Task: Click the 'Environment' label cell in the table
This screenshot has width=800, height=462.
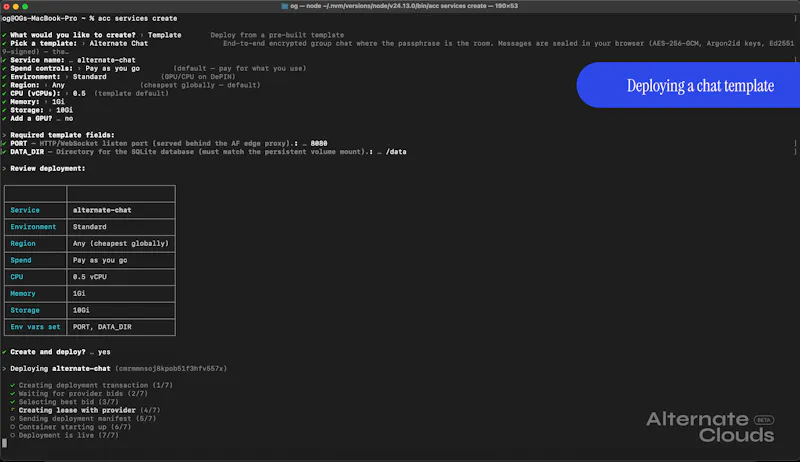Action: [x=35, y=227]
